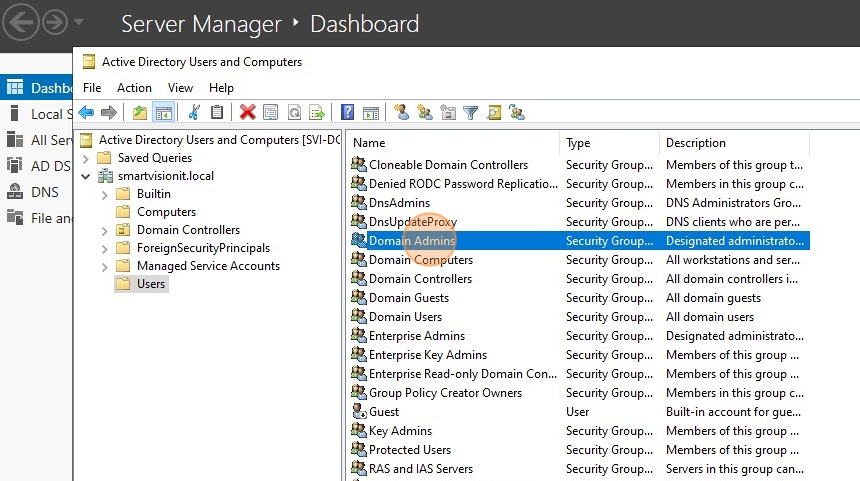Select File and Storage Services sidebar item

point(36,218)
